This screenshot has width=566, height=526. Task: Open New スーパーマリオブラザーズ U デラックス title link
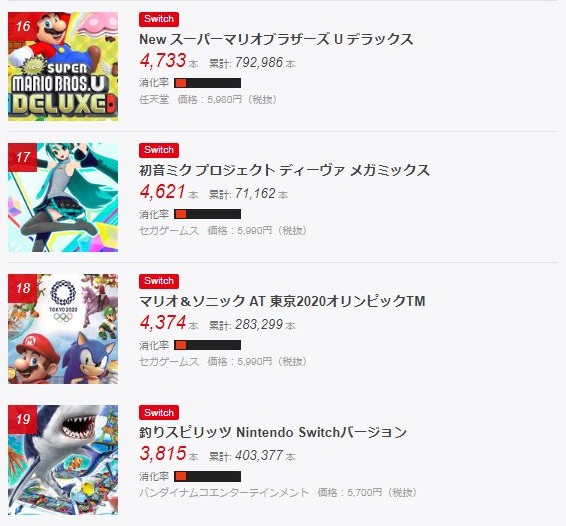276,39
